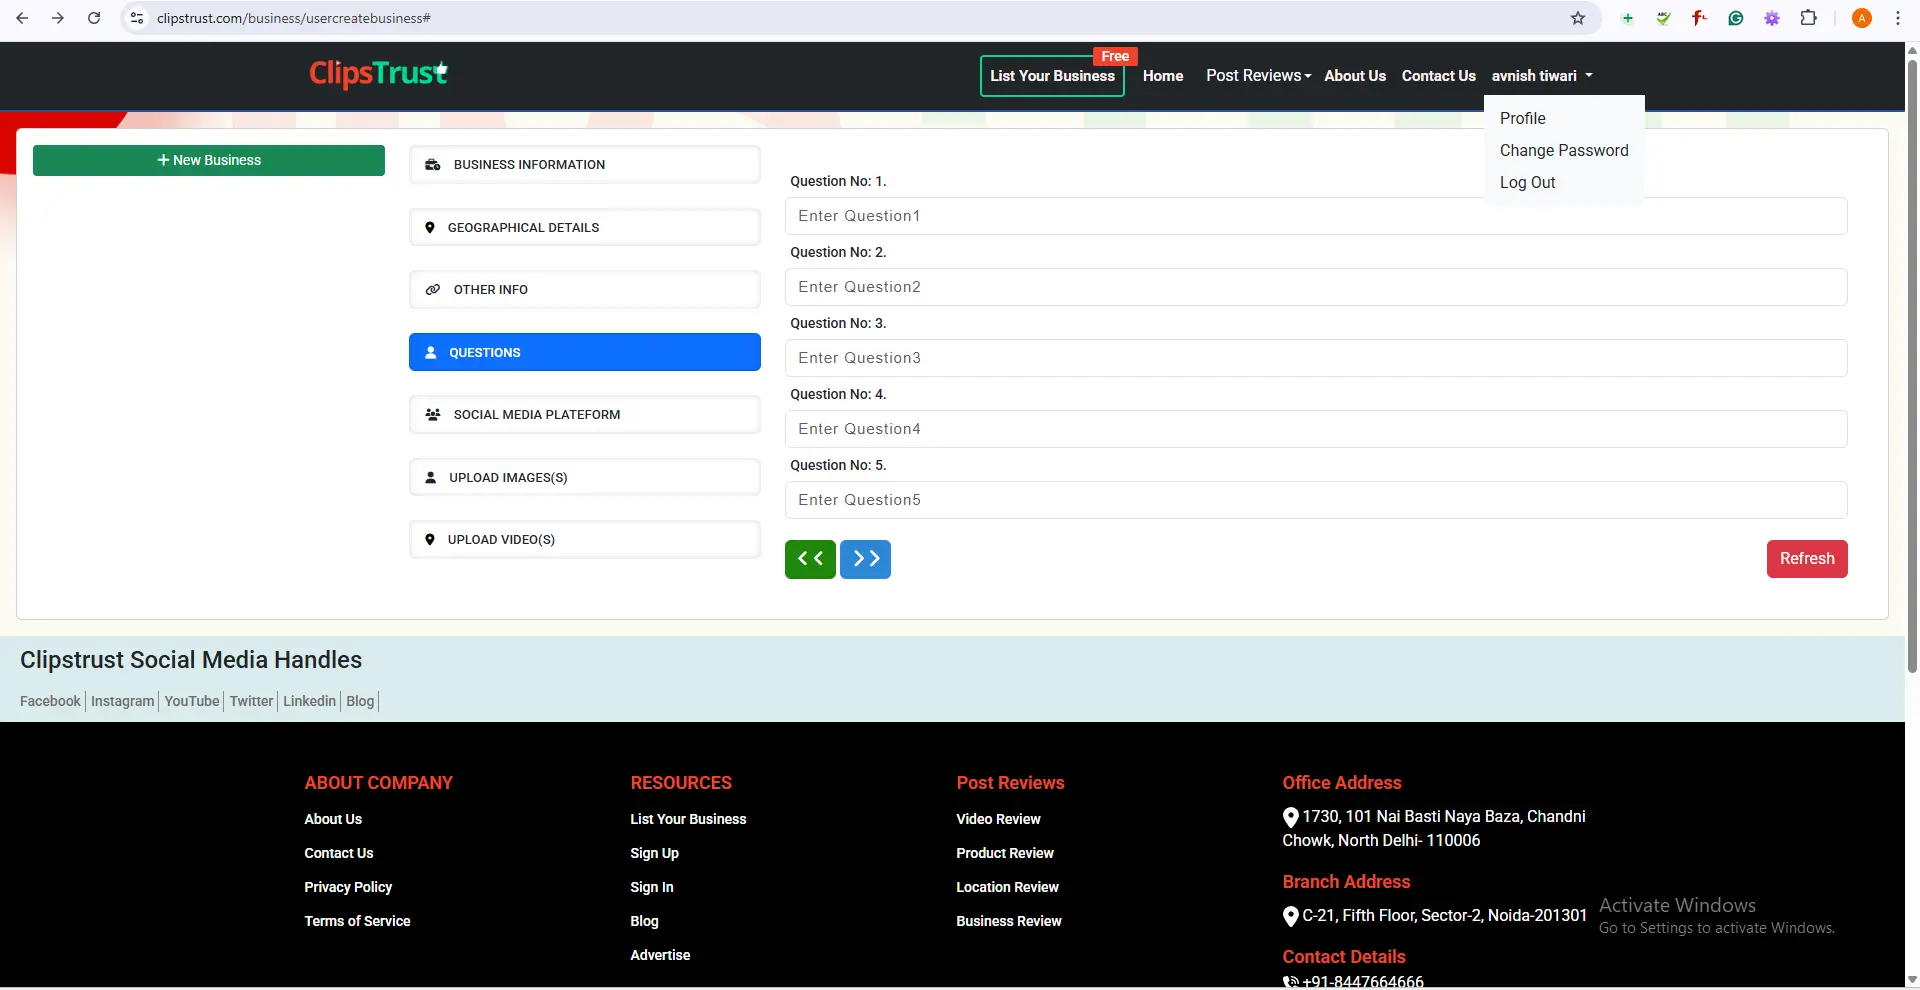
Task: Open the Social Media Plateform section
Action: 585,415
